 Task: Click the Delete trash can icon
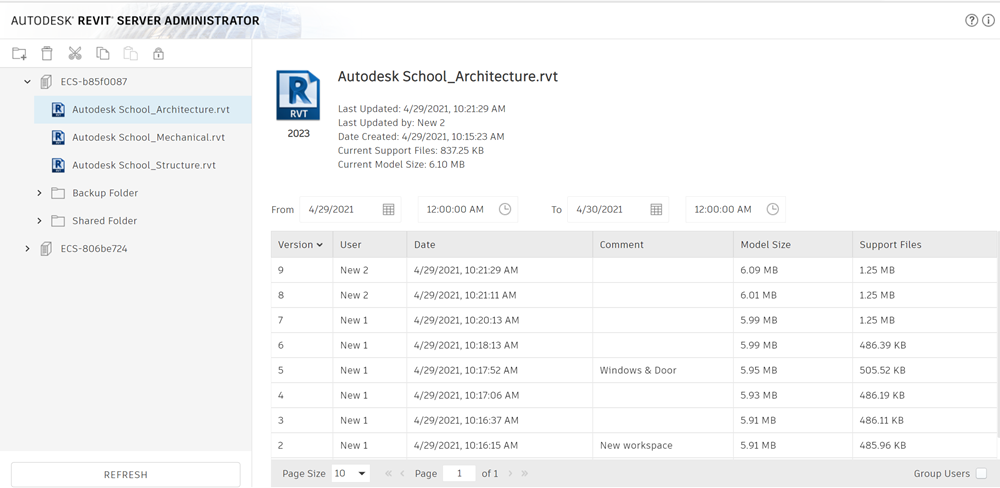point(47,54)
